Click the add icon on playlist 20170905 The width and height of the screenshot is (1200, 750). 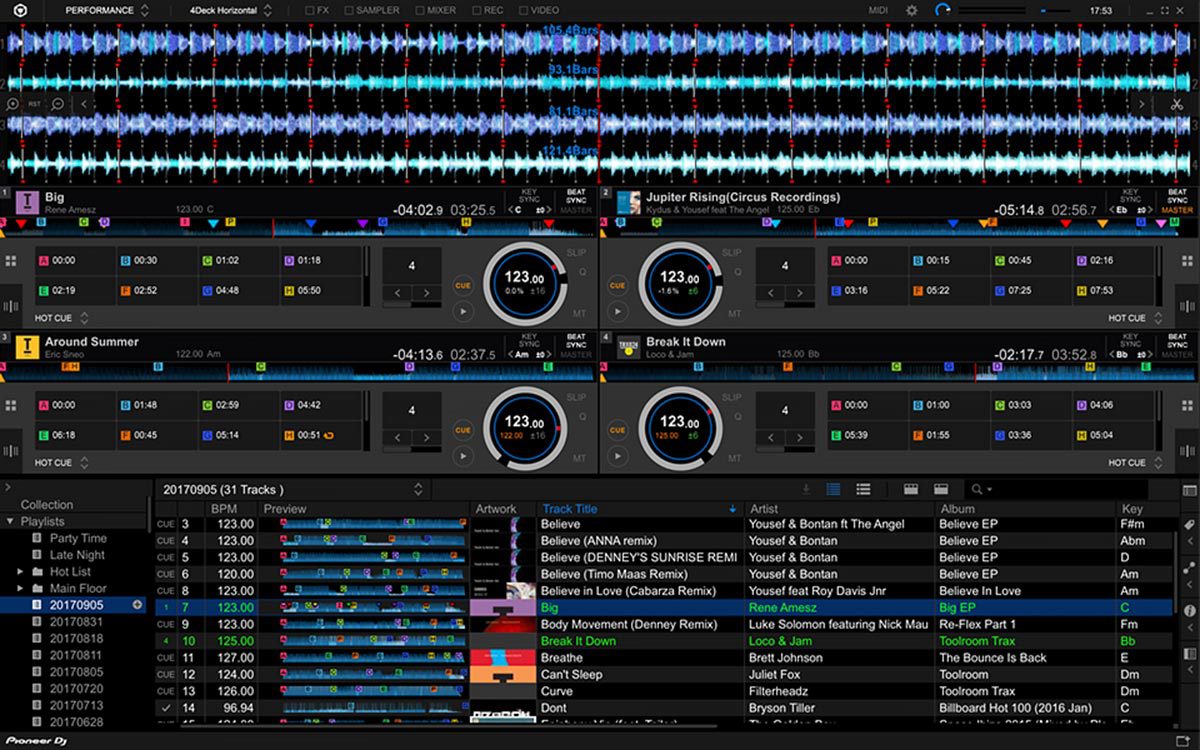click(137, 605)
